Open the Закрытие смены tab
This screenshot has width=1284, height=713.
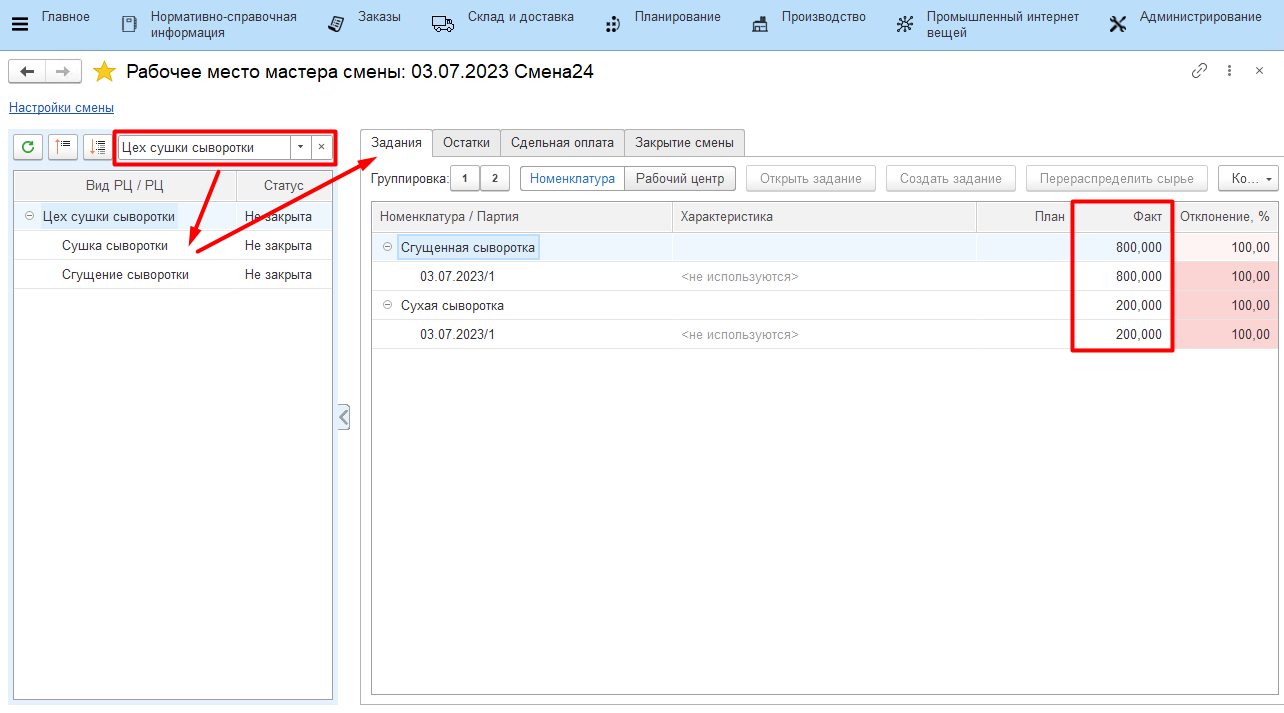tap(684, 143)
